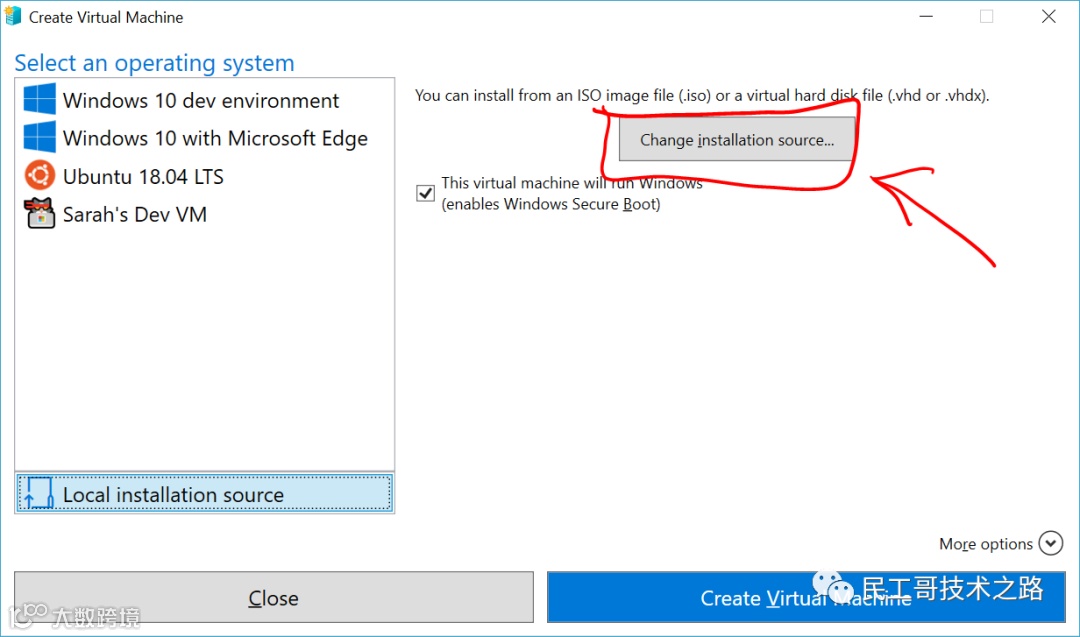This screenshot has width=1080, height=637.
Task: Click the Local installation source disk icon
Action: [x=39, y=494]
